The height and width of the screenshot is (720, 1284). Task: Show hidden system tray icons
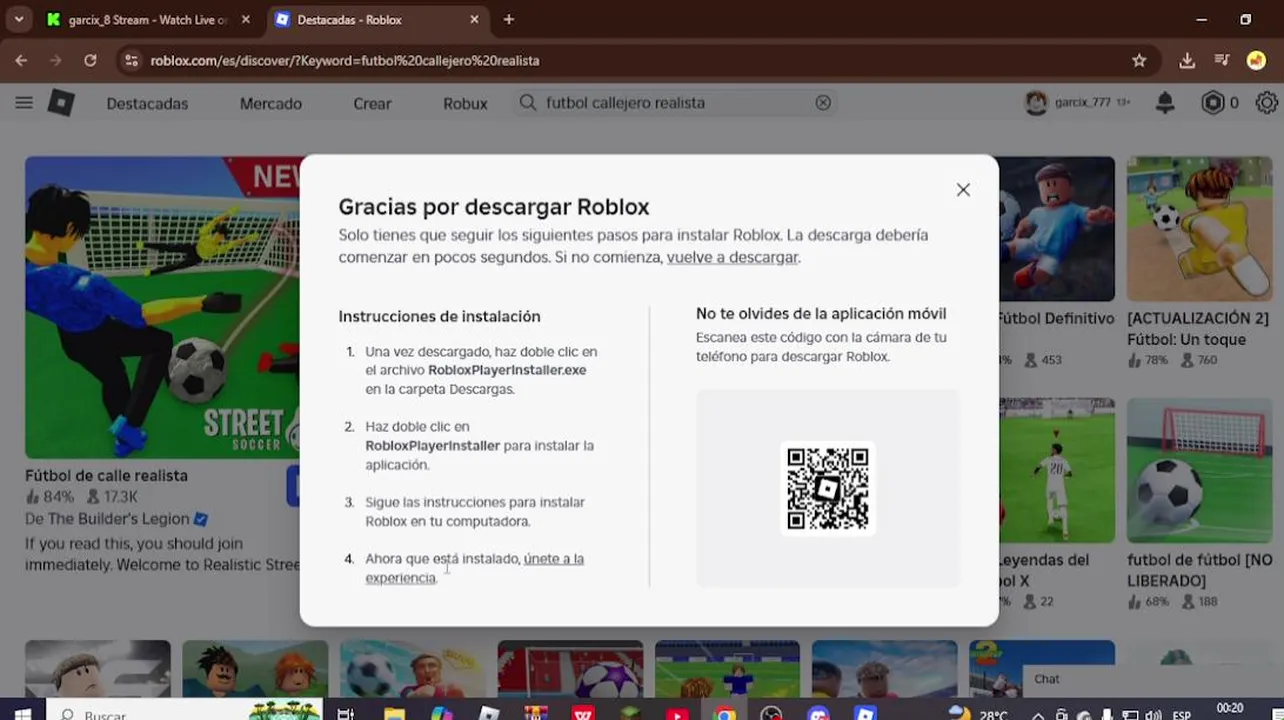tap(1038, 714)
